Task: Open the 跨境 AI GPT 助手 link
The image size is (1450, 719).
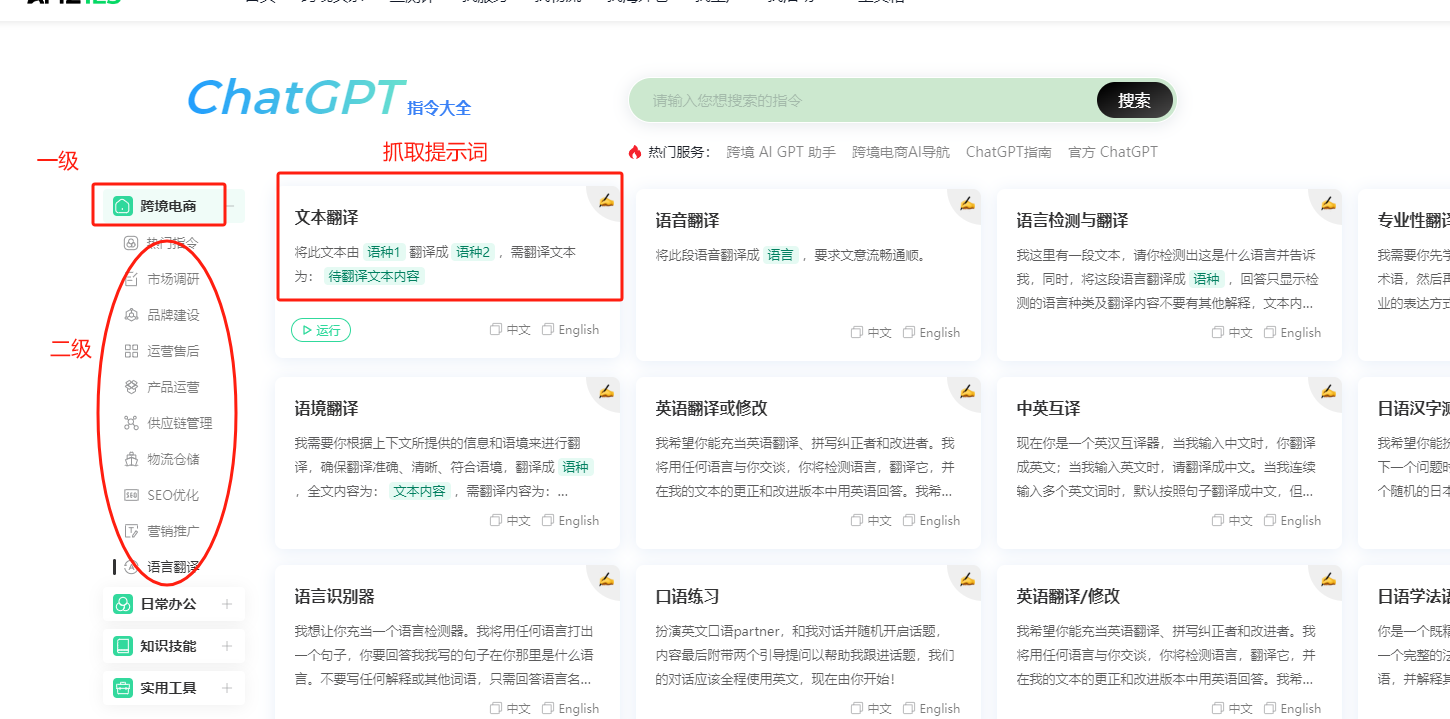Action: (x=781, y=152)
